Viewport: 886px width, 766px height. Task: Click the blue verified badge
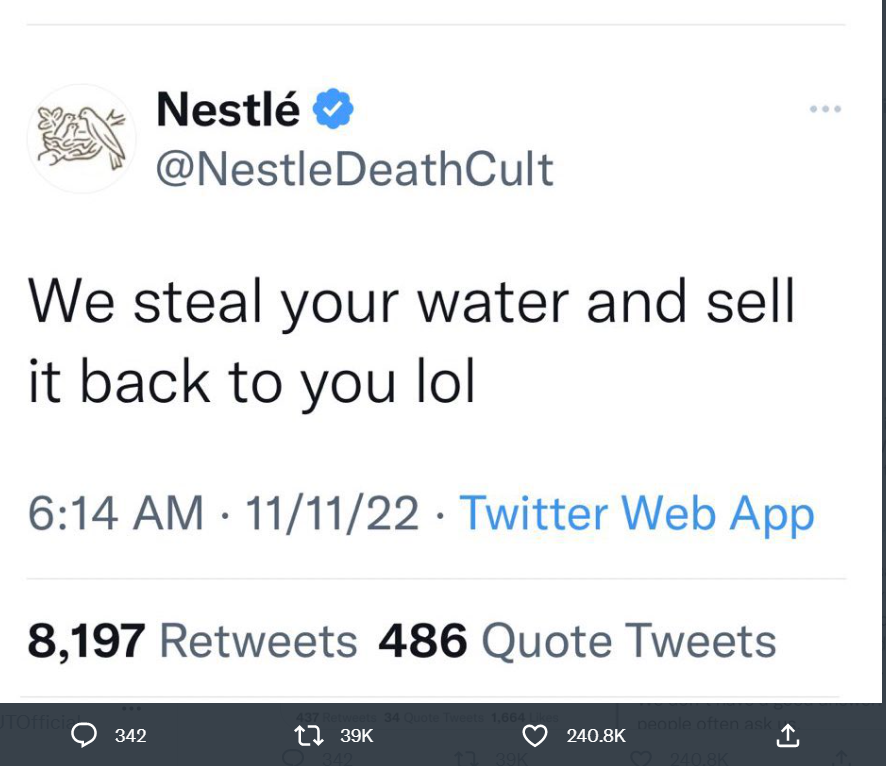pyautogui.click(x=333, y=108)
